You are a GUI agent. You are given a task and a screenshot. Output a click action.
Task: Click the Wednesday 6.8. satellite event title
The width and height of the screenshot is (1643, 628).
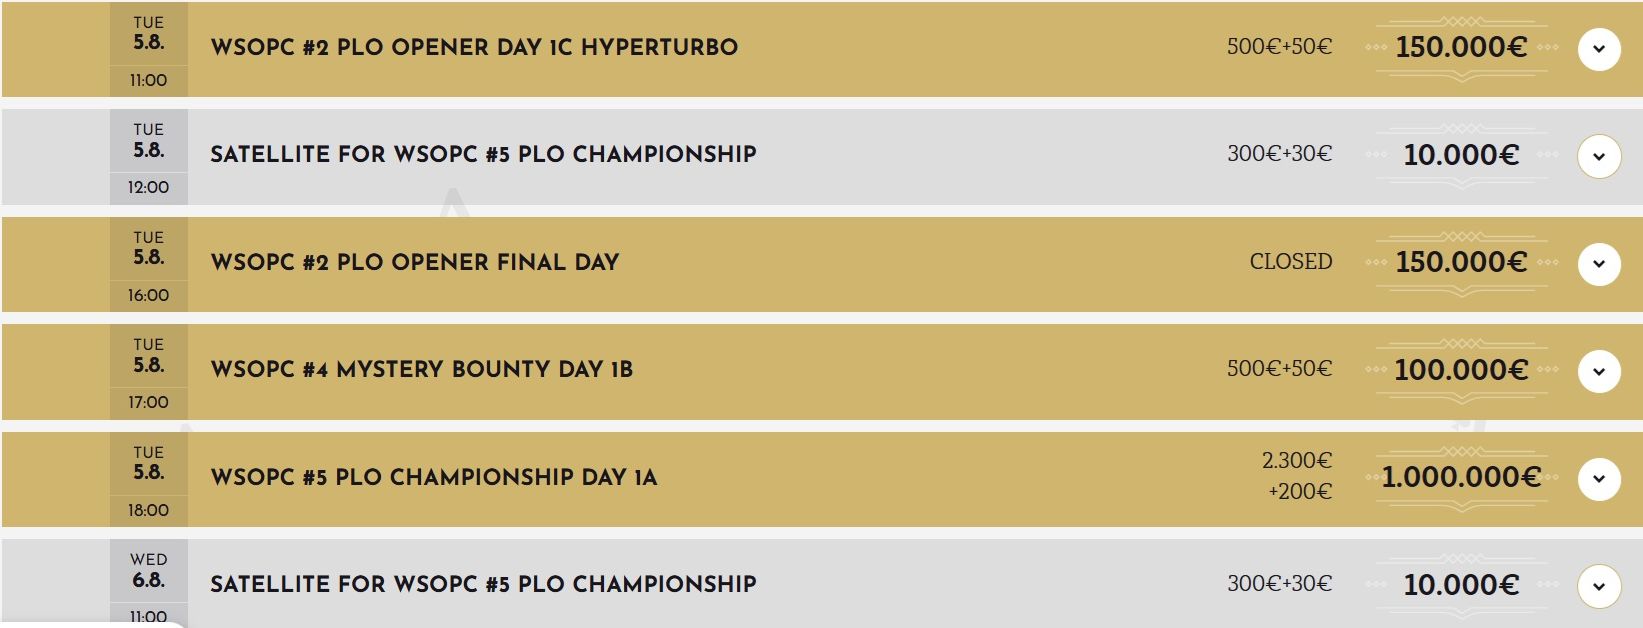[483, 584]
